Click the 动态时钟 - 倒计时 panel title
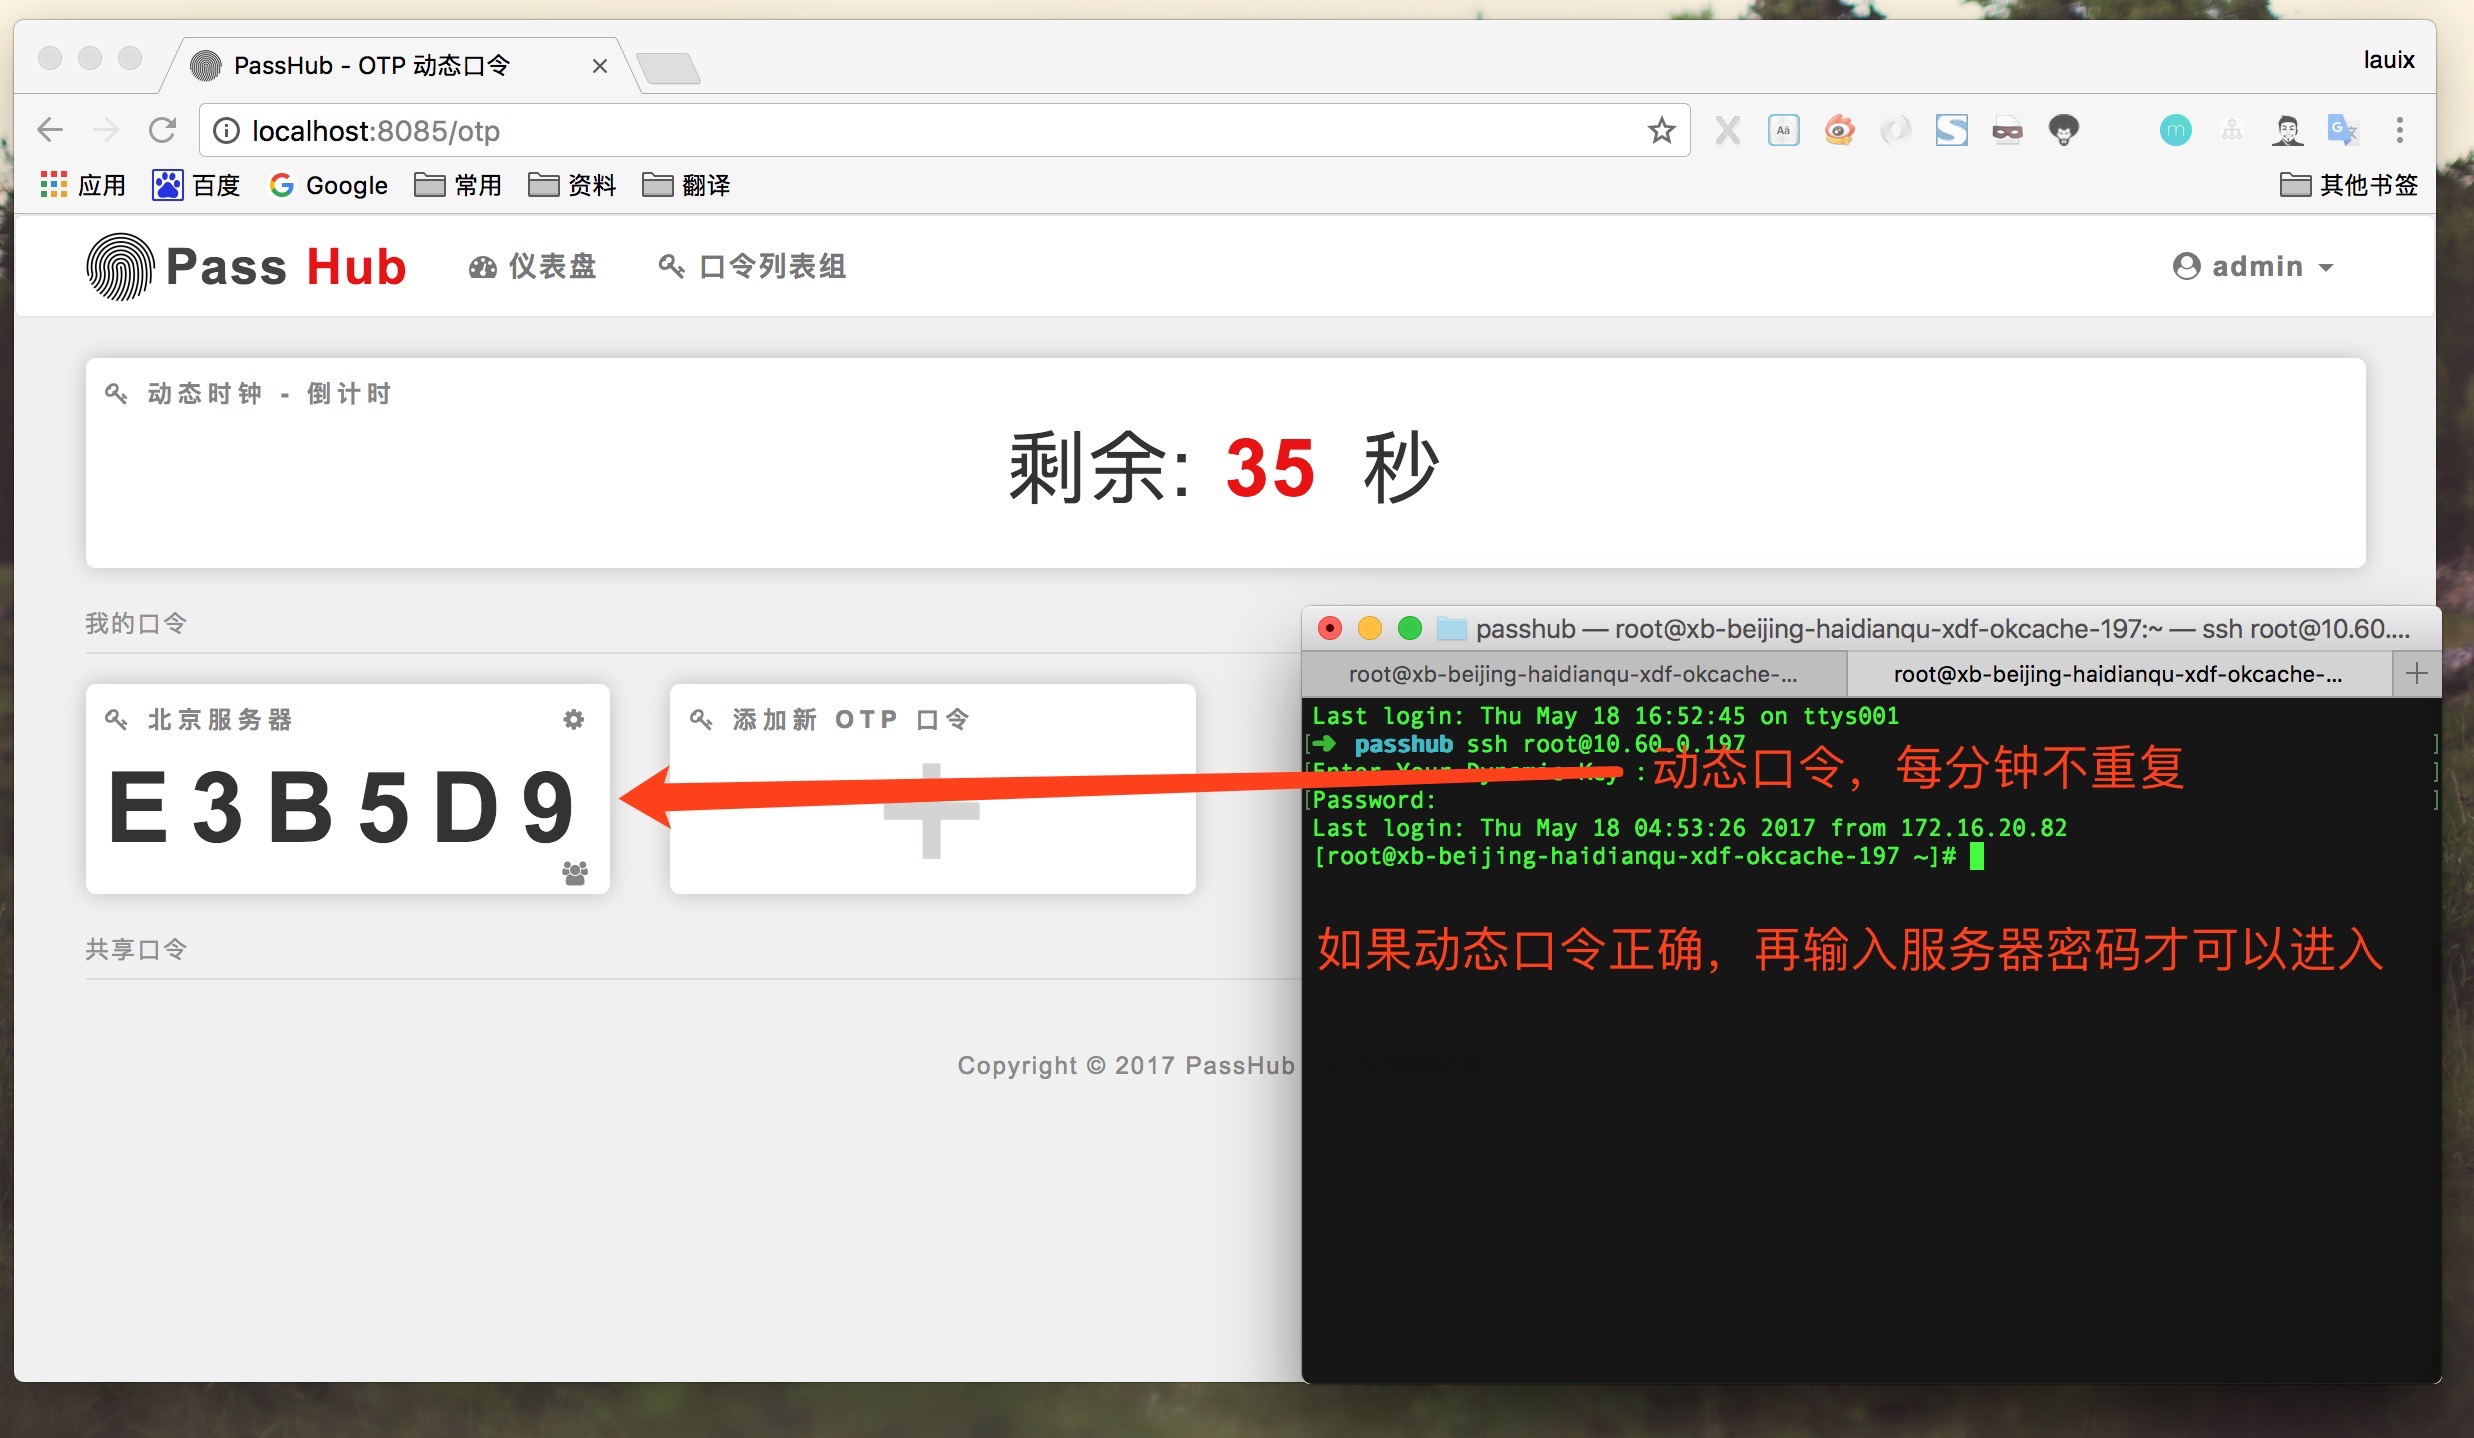 (269, 393)
